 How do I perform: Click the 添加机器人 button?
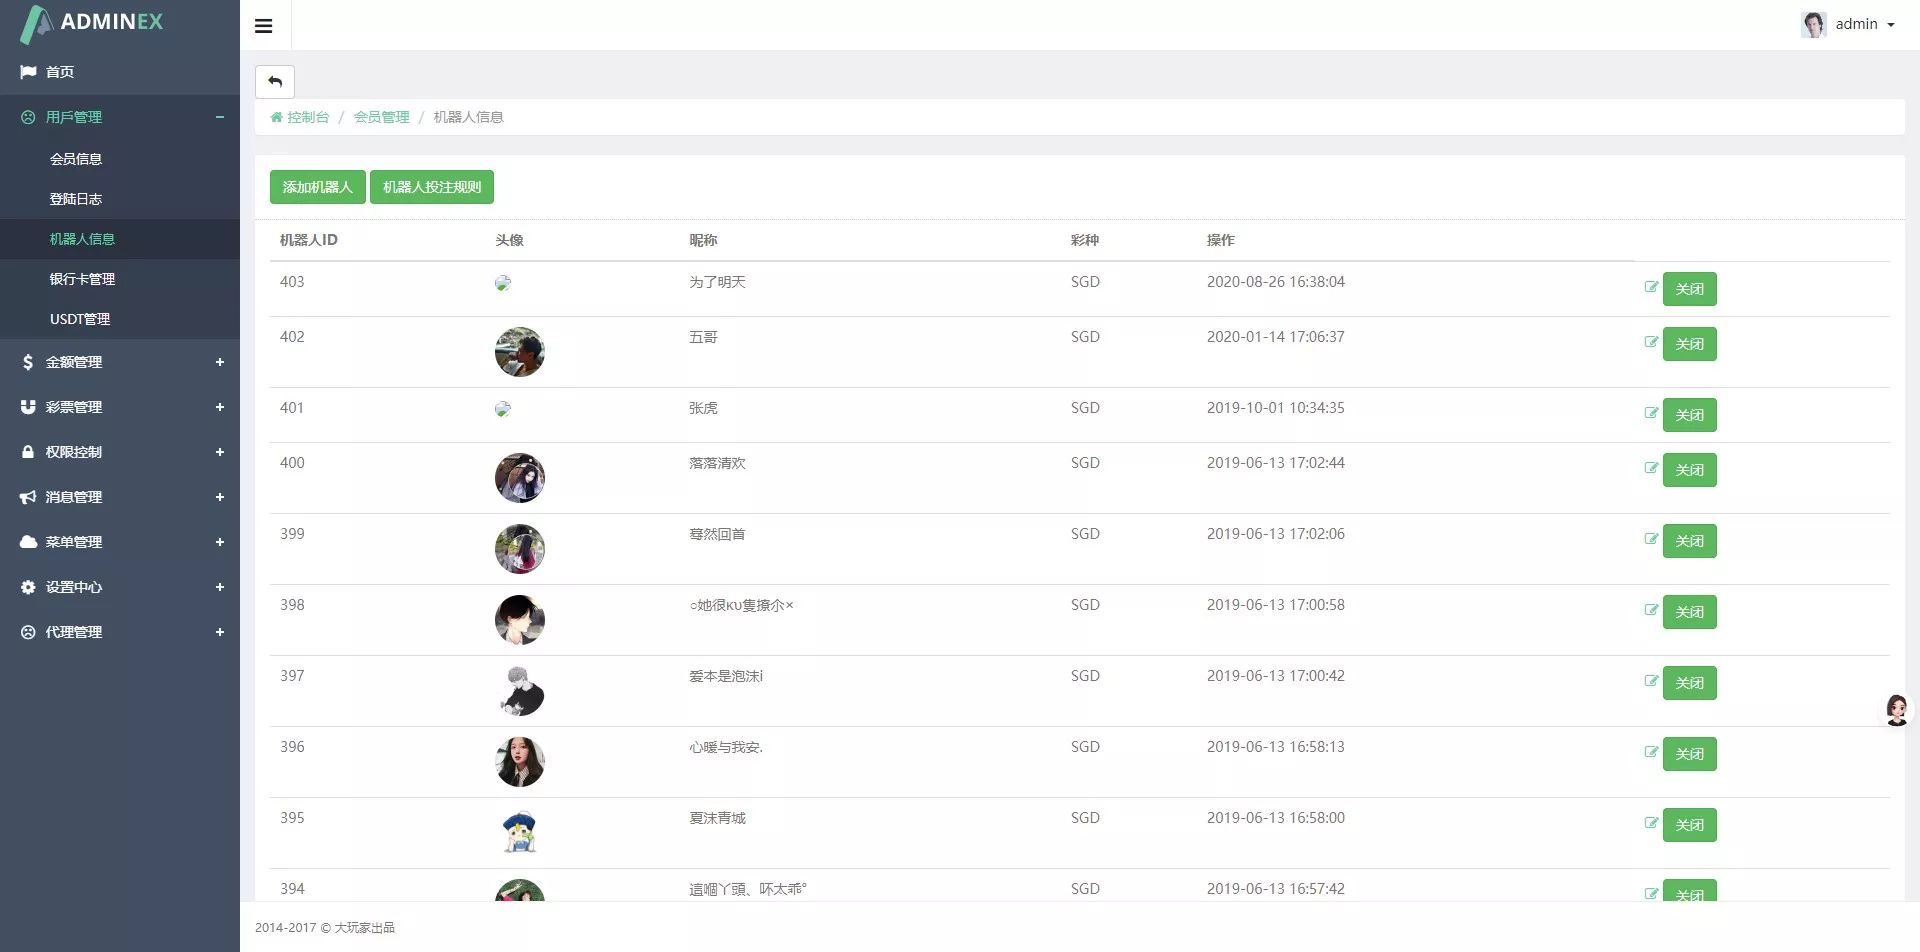[317, 187]
